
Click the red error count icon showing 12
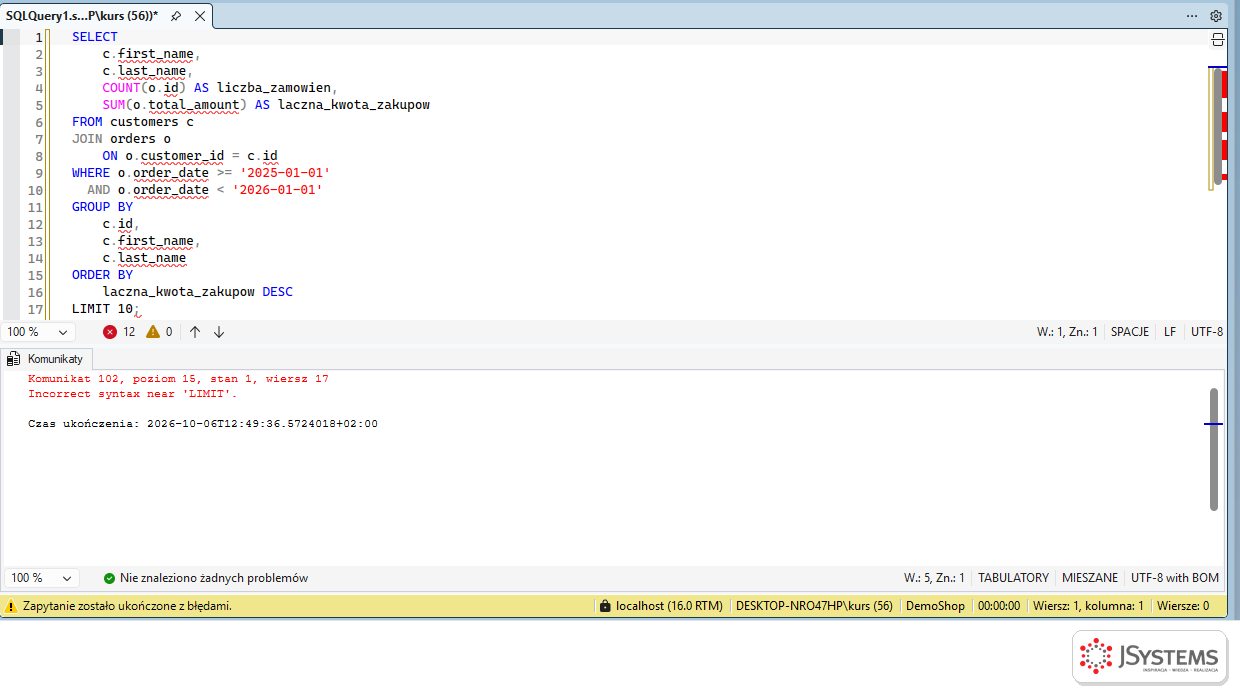(110, 332)
